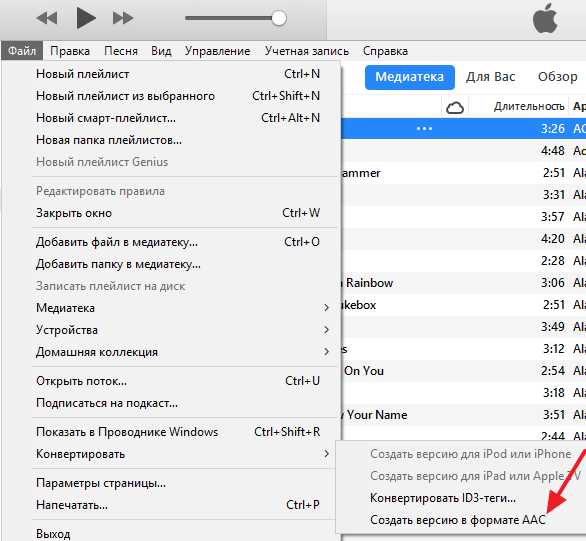The width and height of the screenshot is (586, 541).
Task: Start playback with the play button
Action: [86, 18]
